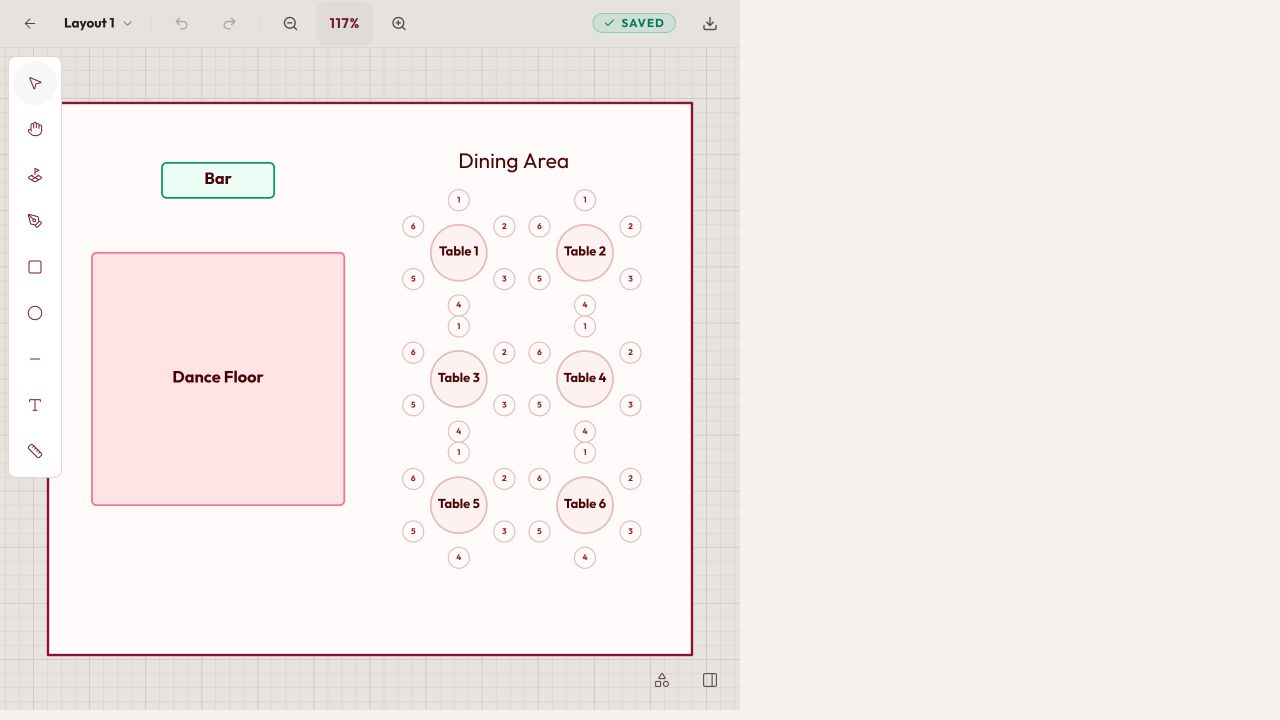Select the Dance Floor rectangle
Viewport: 1280px width, 720px height.
point(218,379)
